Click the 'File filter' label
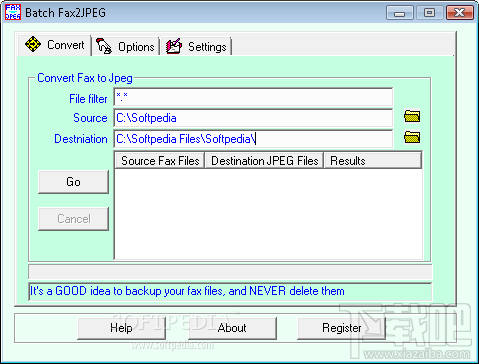This screenshot has height=364, width=479. (88, 99)
